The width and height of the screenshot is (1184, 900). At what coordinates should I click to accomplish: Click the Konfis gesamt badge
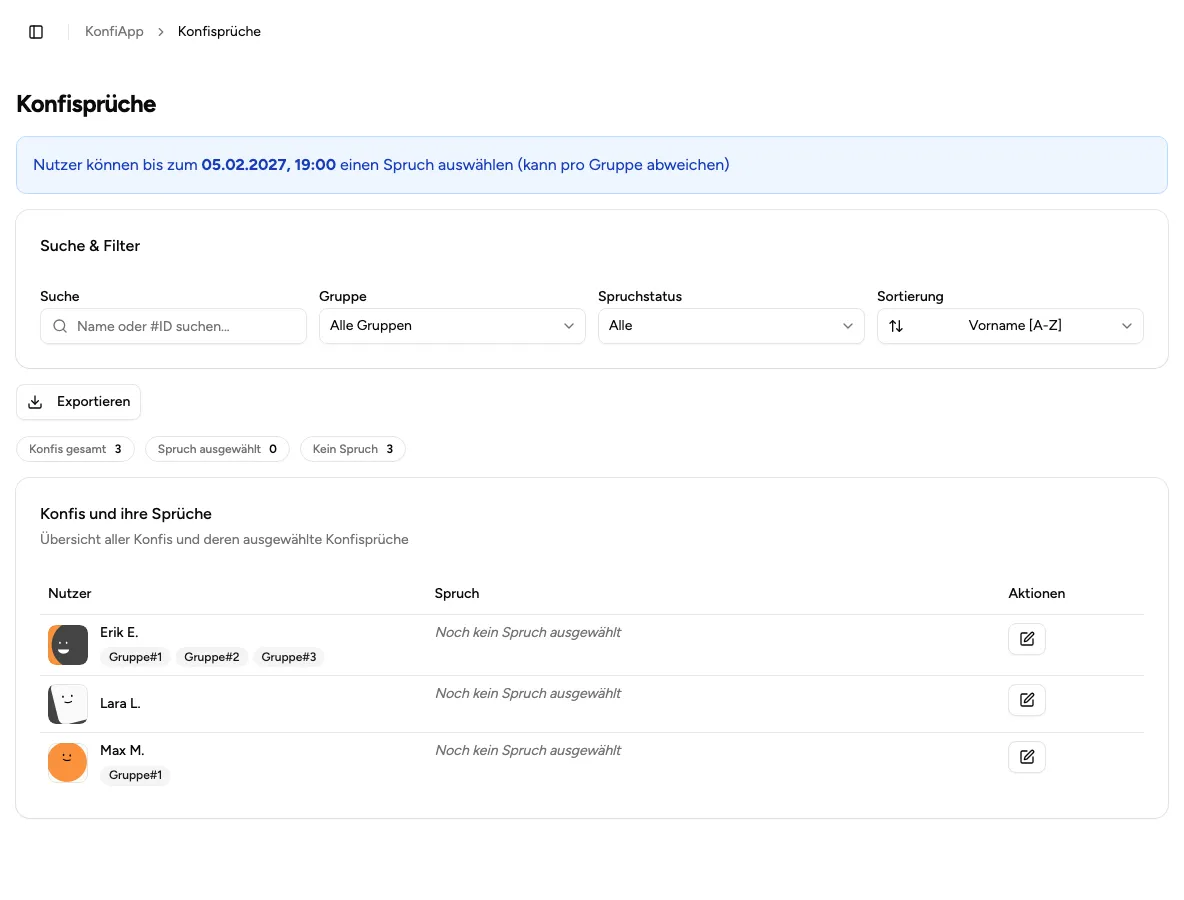(x=76, y=449)
